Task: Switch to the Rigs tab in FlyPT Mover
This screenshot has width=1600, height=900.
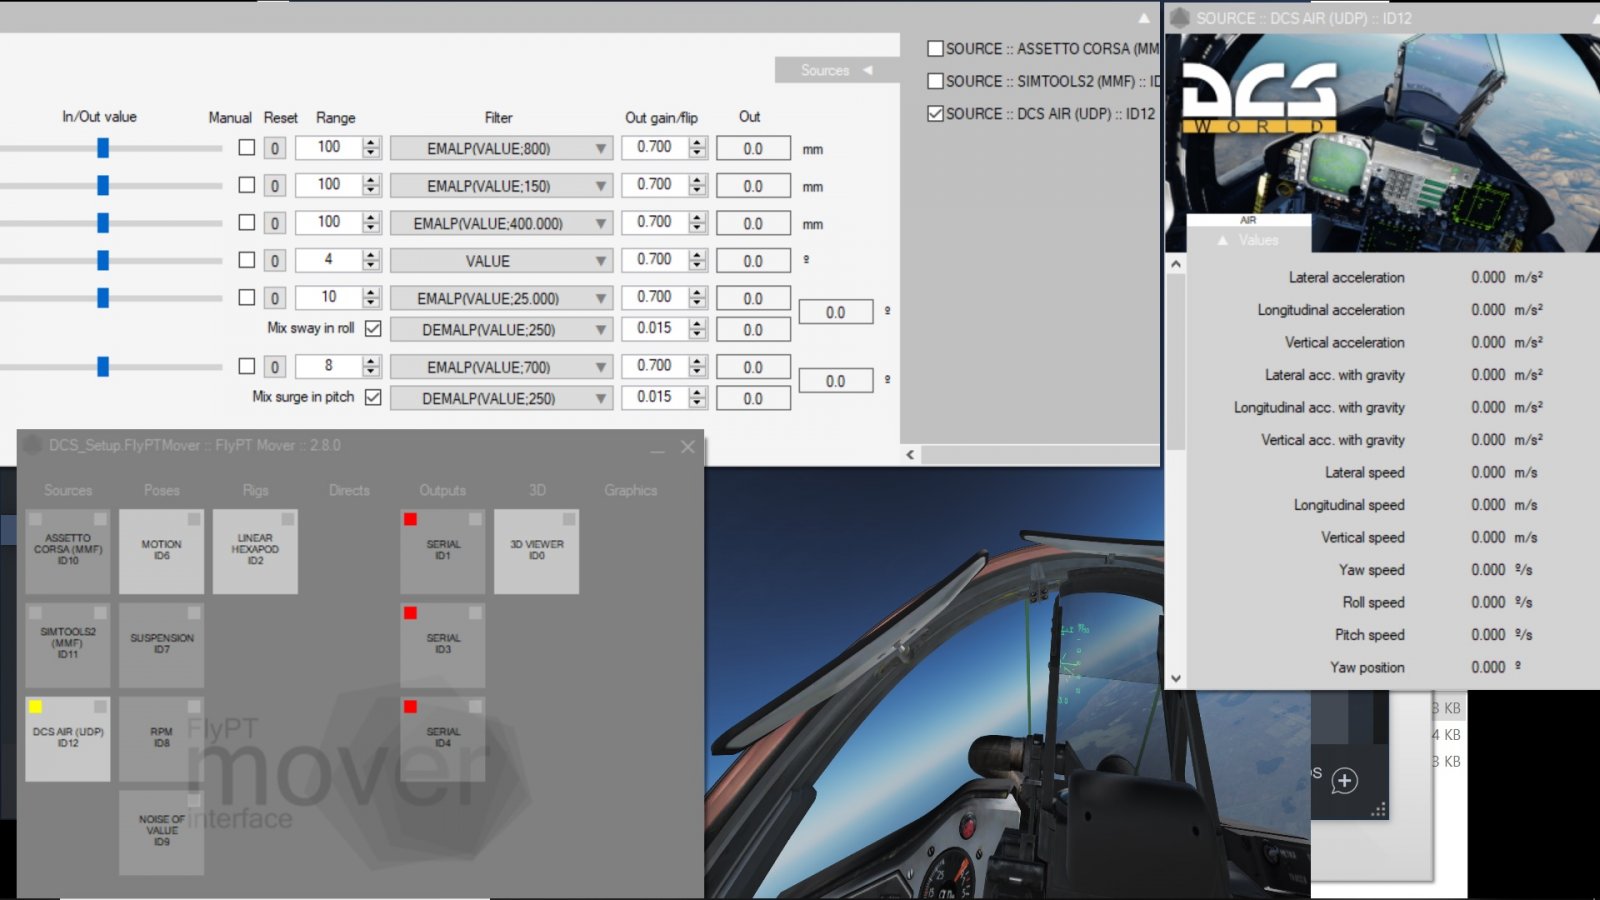Action: point(255,491)
